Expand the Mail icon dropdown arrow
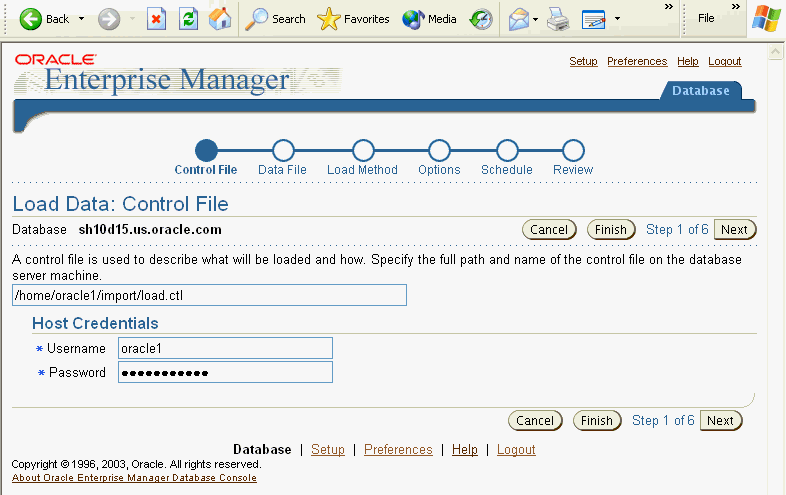Viewport: 786px width, 495px height. click(536, 19)
